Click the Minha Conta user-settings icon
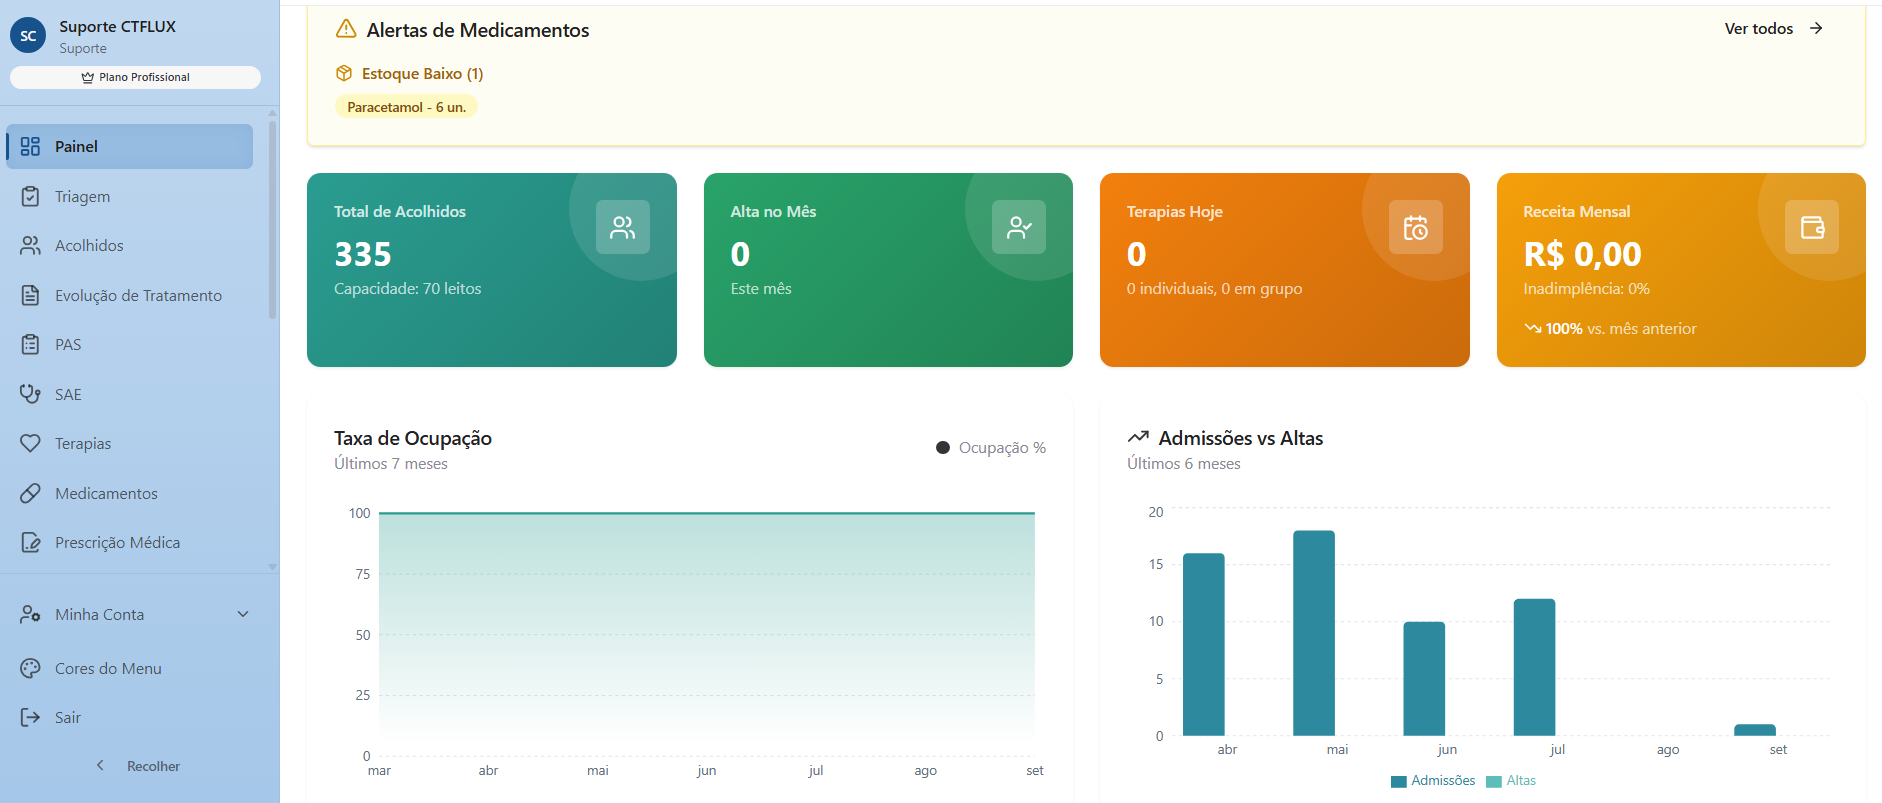Viewport: 1882px width, 803px height. tap(30, 614)
